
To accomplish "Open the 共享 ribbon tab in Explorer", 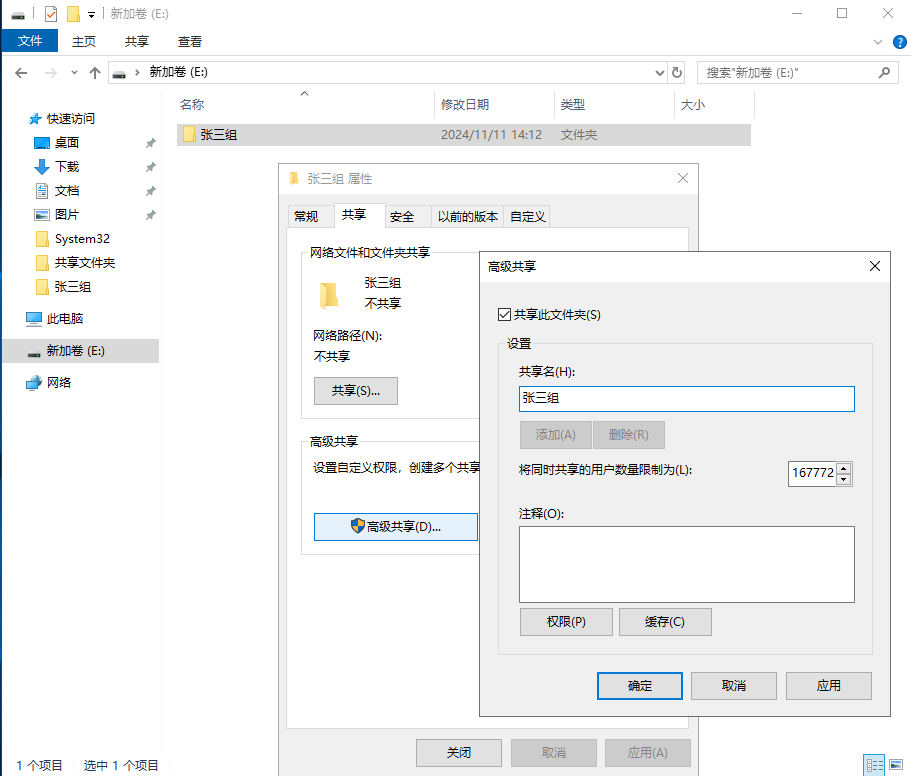I will point(137,41).
